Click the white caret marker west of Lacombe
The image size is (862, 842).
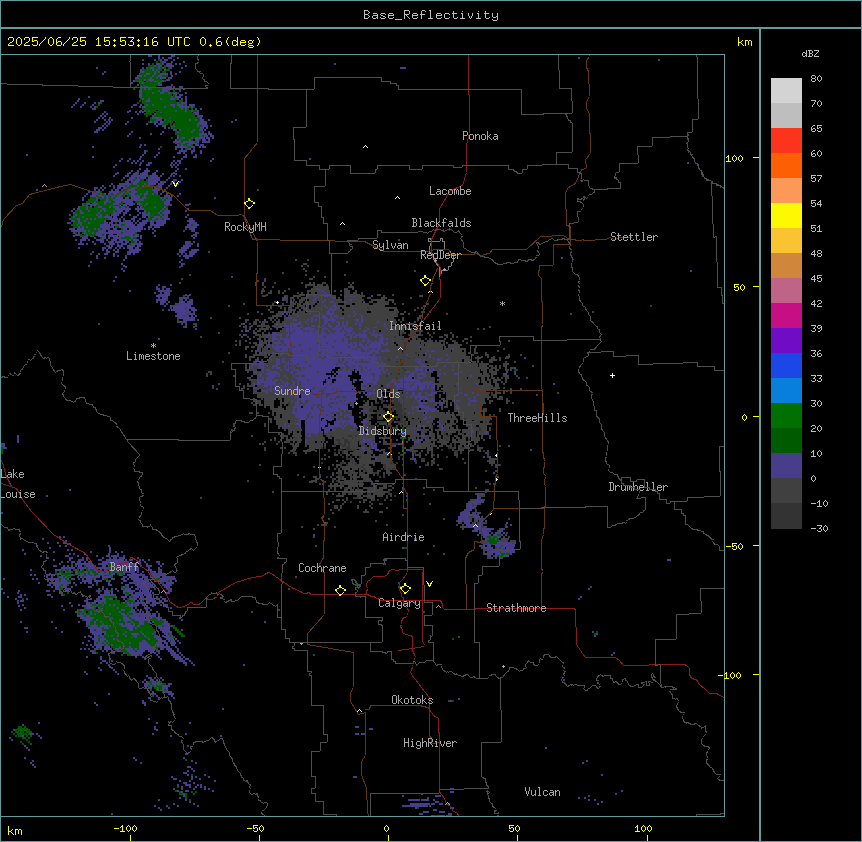click(x=397, y=198)
